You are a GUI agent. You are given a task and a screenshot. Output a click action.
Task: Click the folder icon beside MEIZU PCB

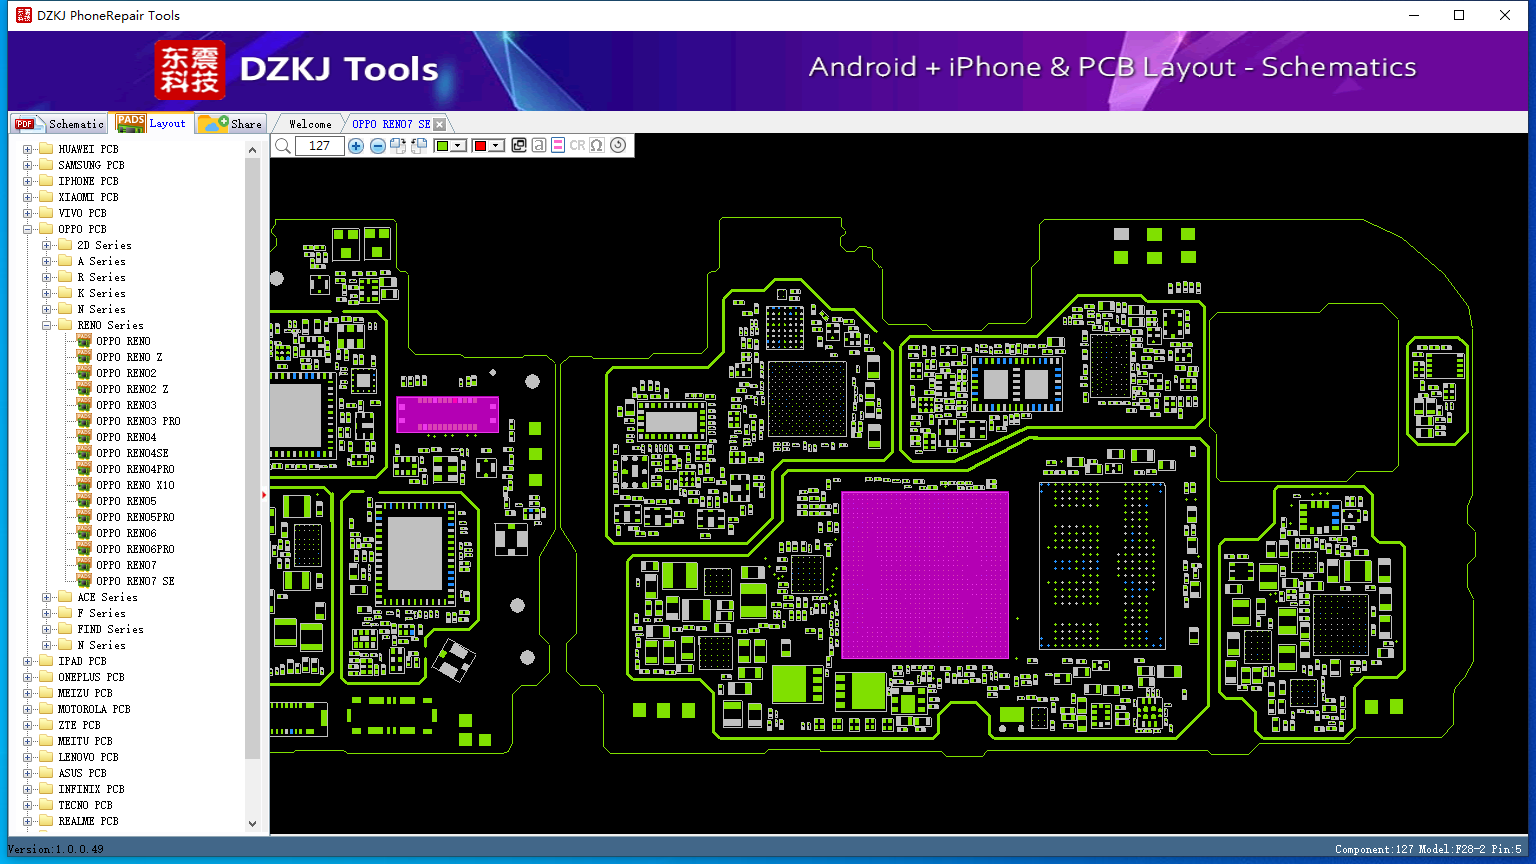[x=45, y=693]
